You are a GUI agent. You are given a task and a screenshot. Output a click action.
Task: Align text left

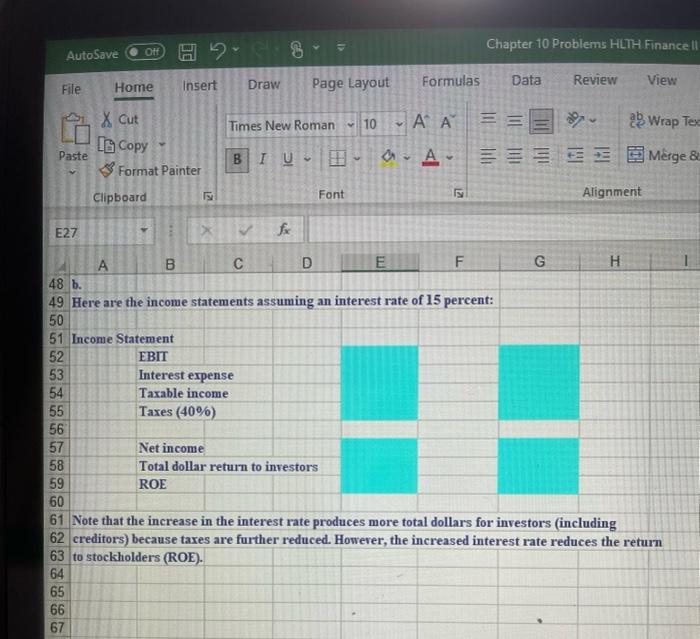[x=488, y=156]
